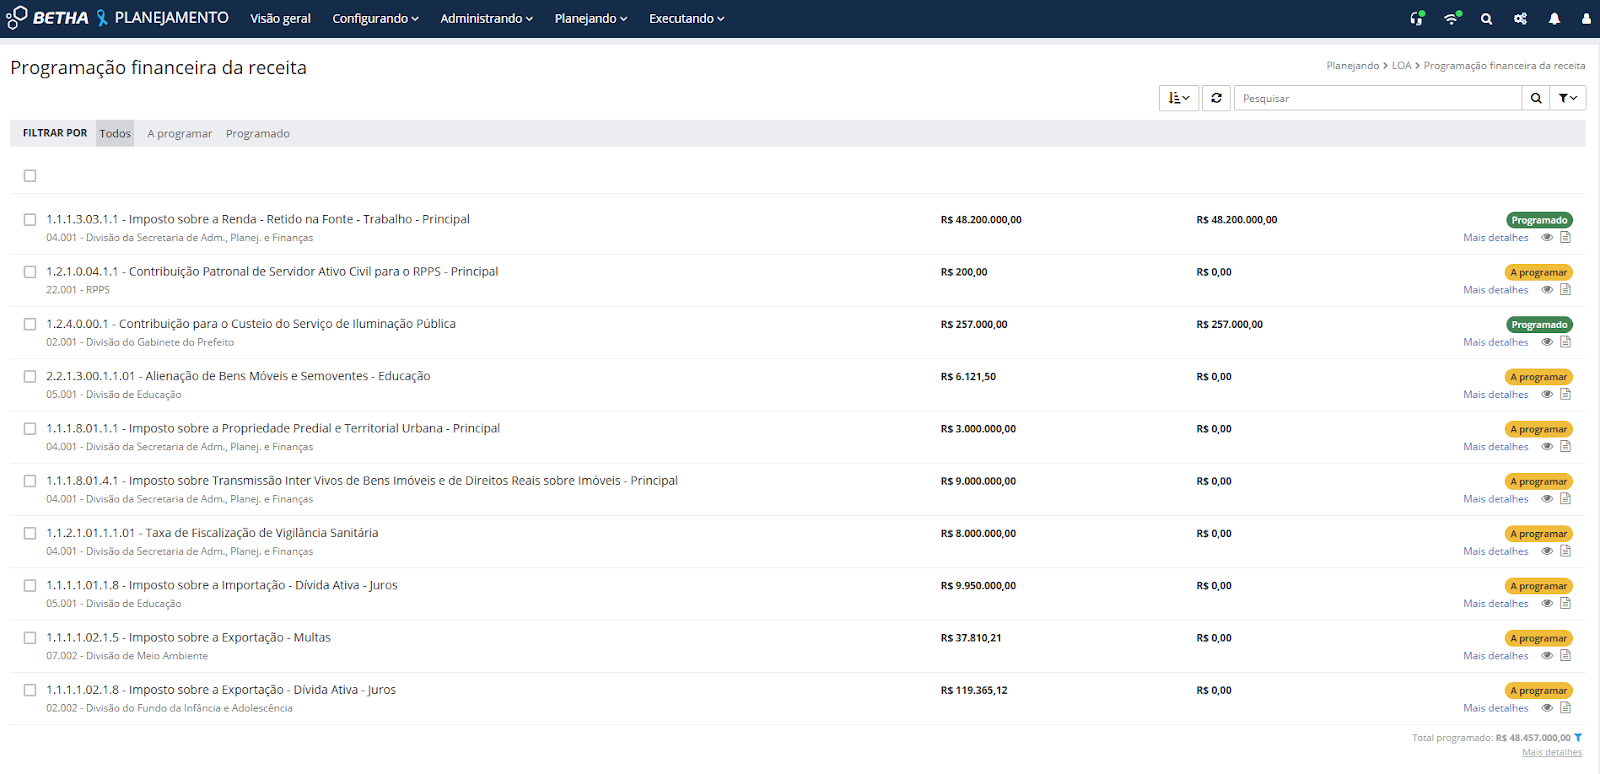The height and width of the screenshot is (774, 1600).
Task: Select checkbox for 1.2.4.0.00.1 revenue
Action: (30, 324)
